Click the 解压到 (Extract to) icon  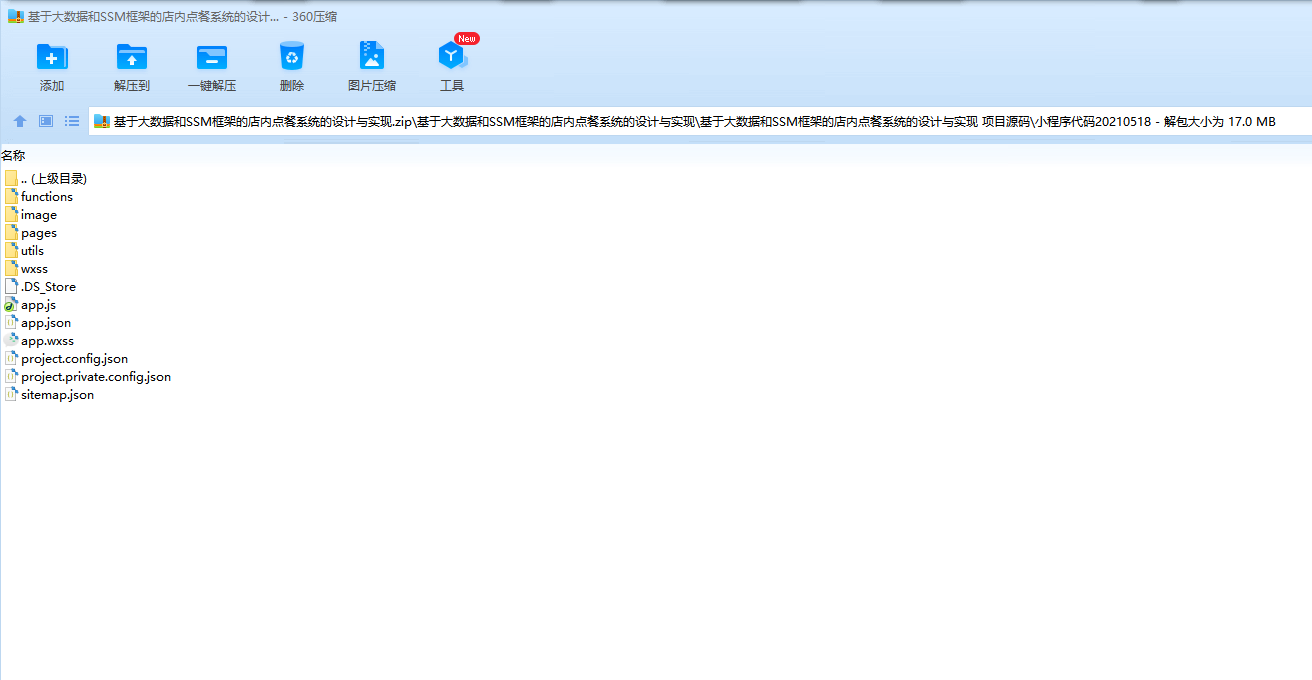coord(132,57)
